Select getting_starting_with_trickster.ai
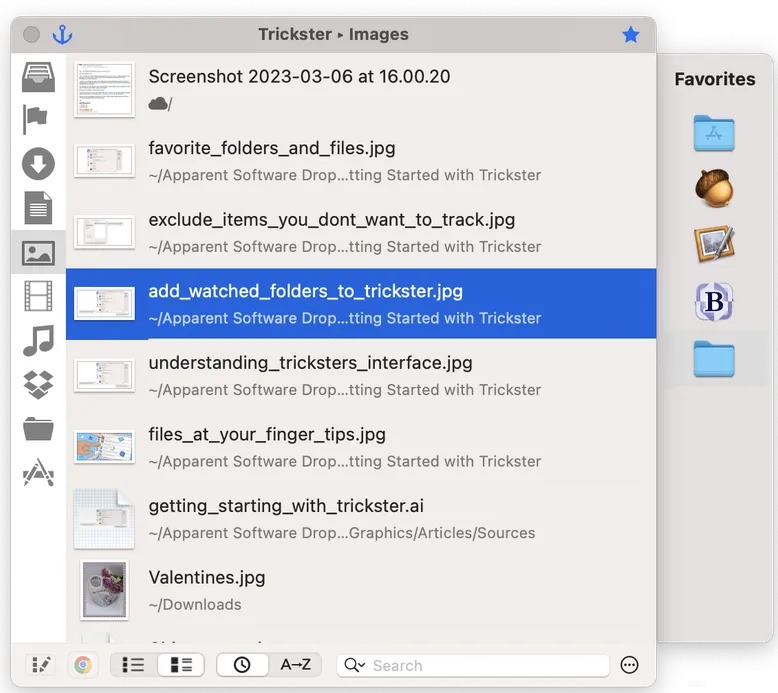Image resolution: width=778 pixels, height=693 pixels. pos(361,518)
